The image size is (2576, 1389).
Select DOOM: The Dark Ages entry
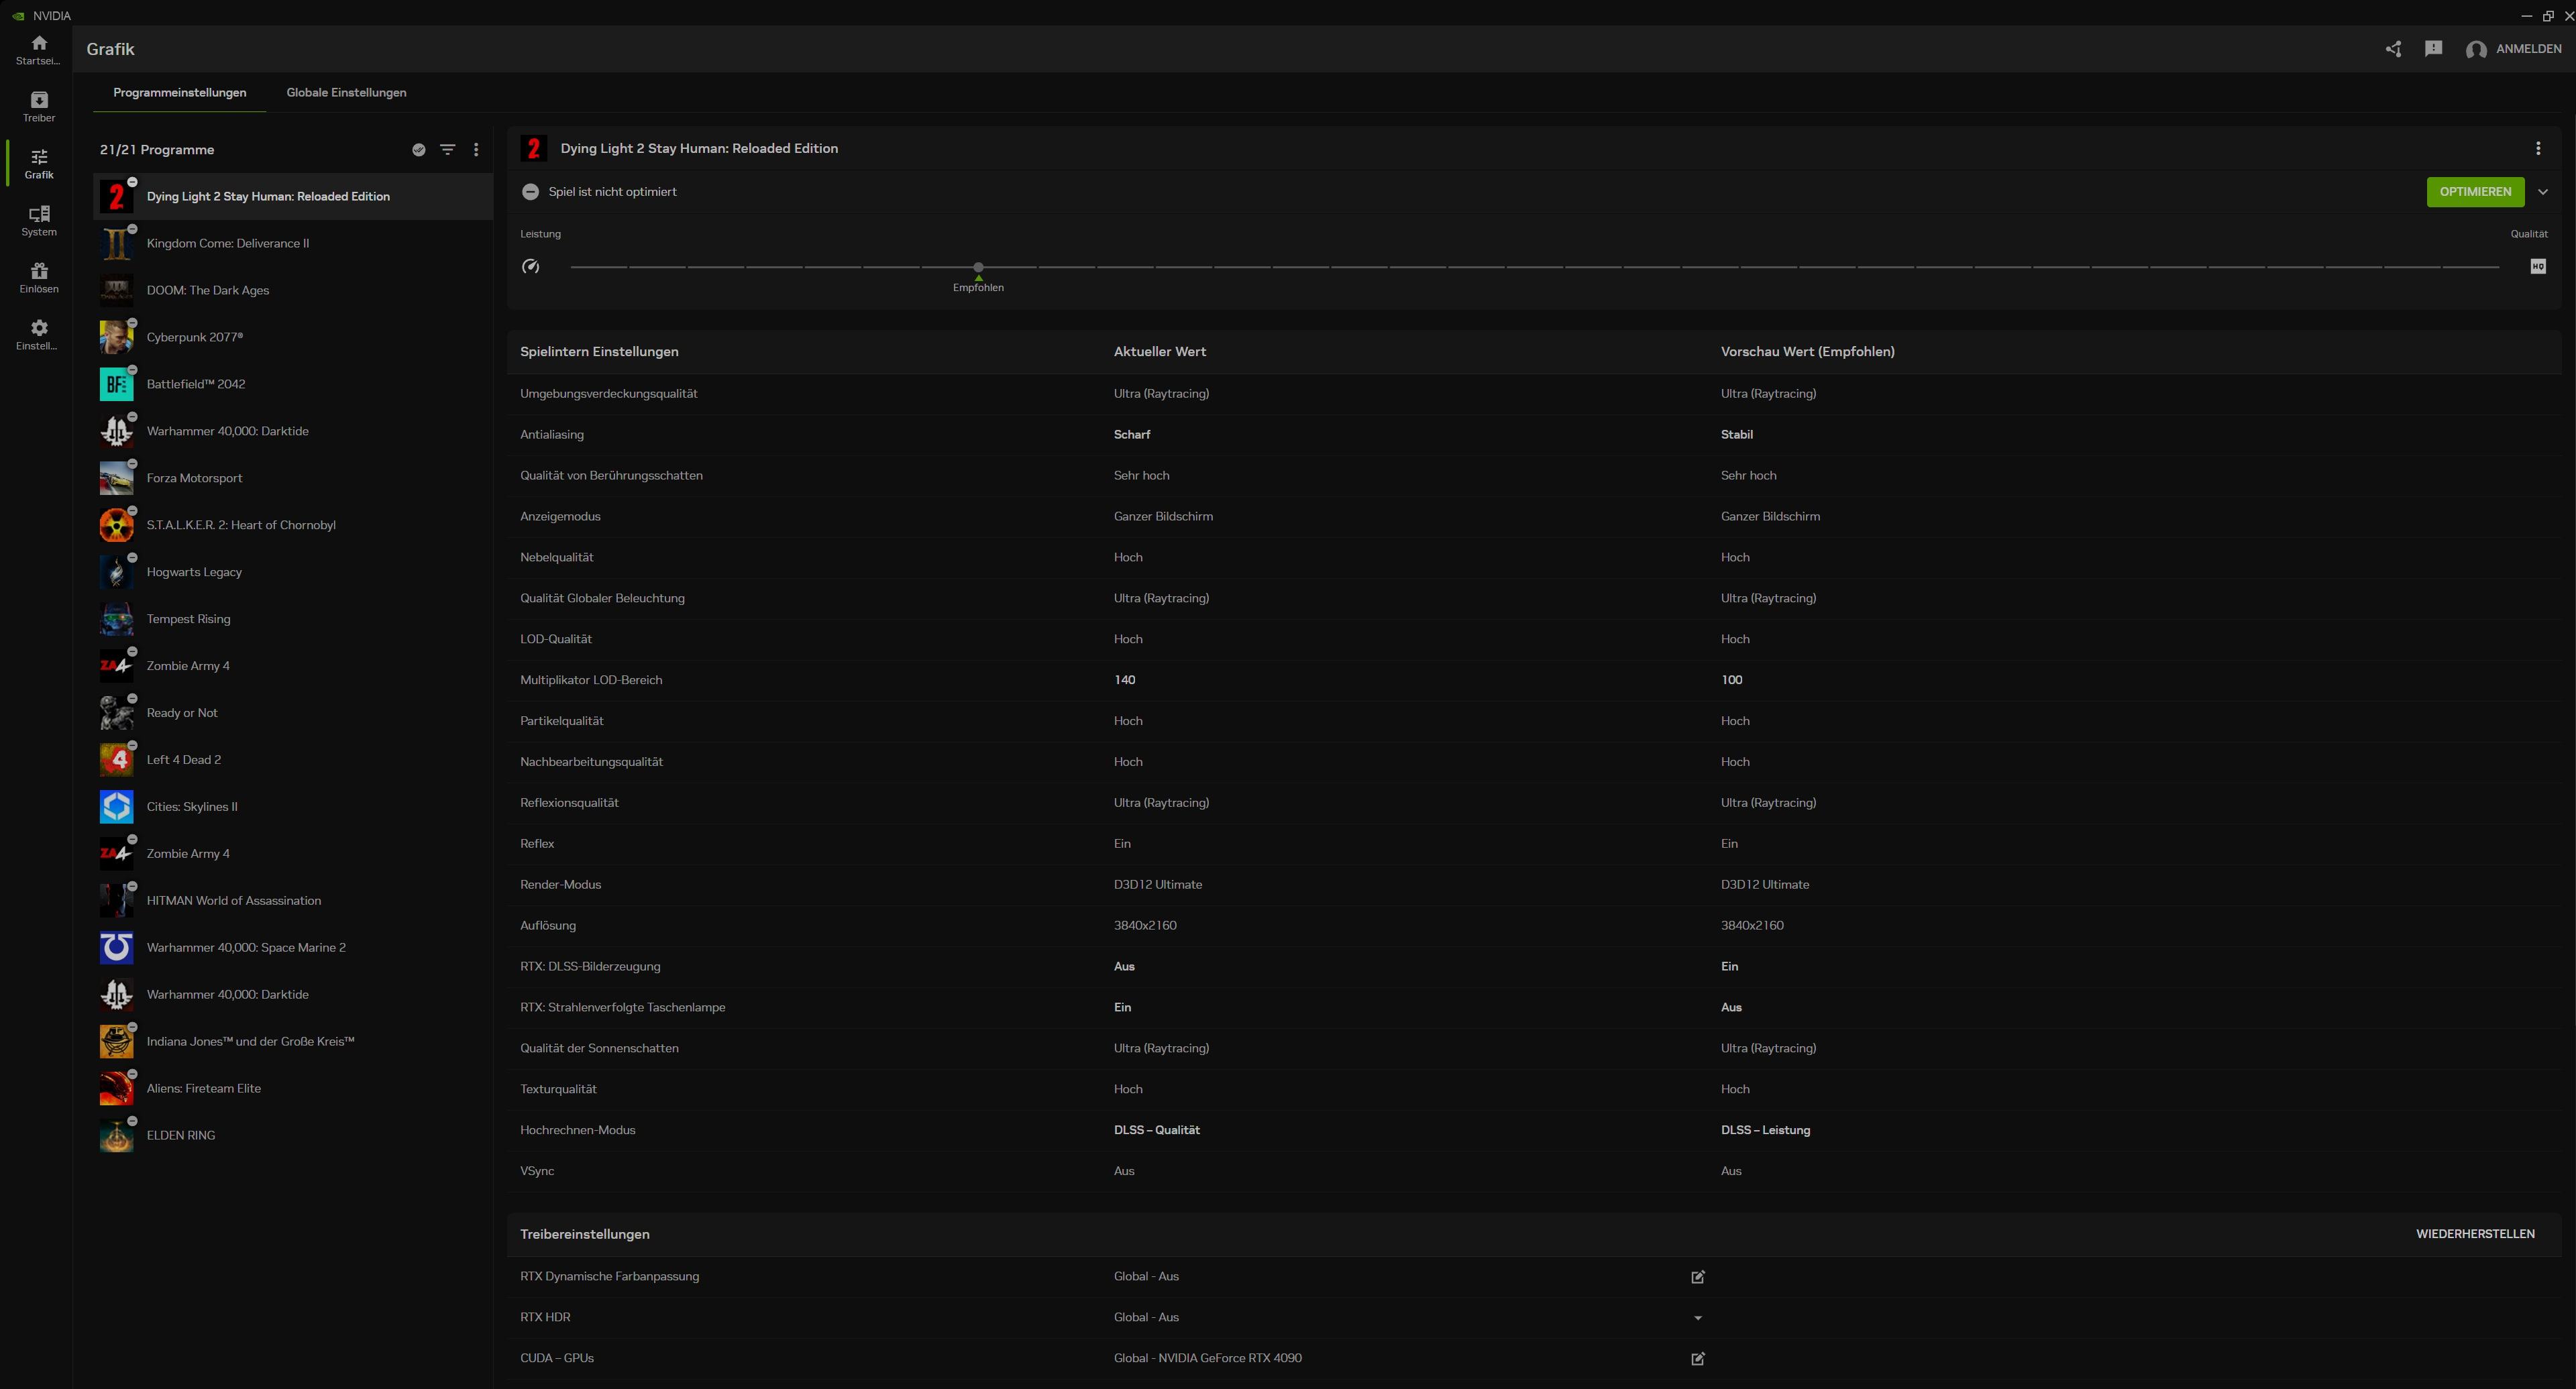coord(293,291)
